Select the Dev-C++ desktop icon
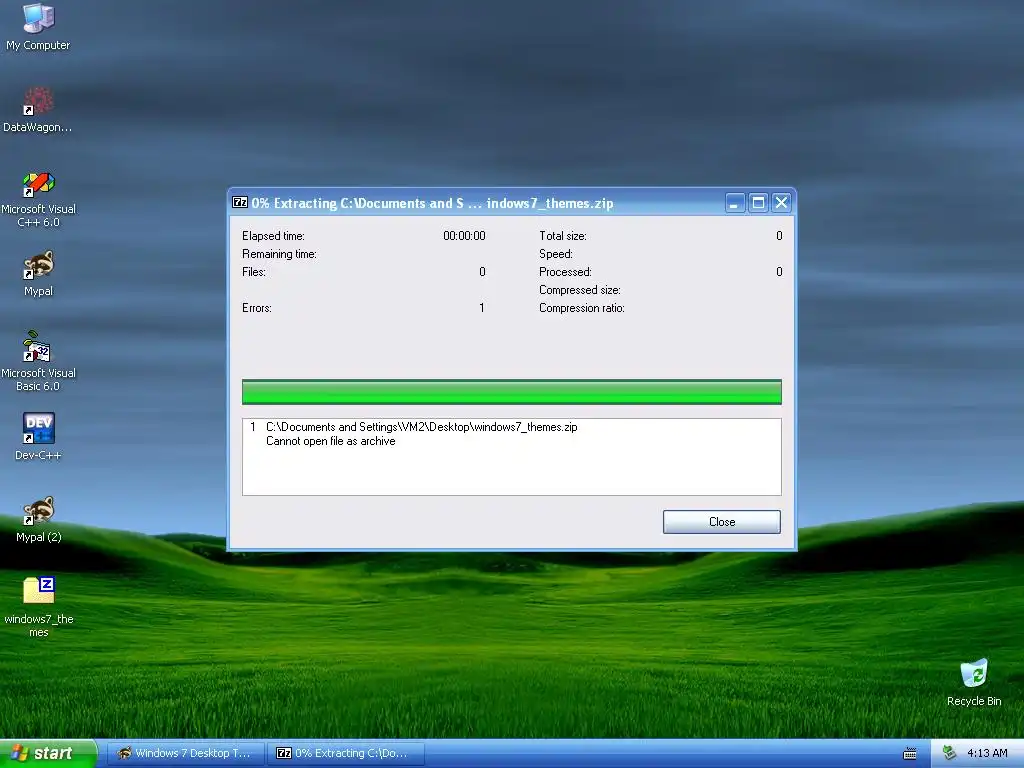Viewport: 1024px width, 768px height. 38,436
